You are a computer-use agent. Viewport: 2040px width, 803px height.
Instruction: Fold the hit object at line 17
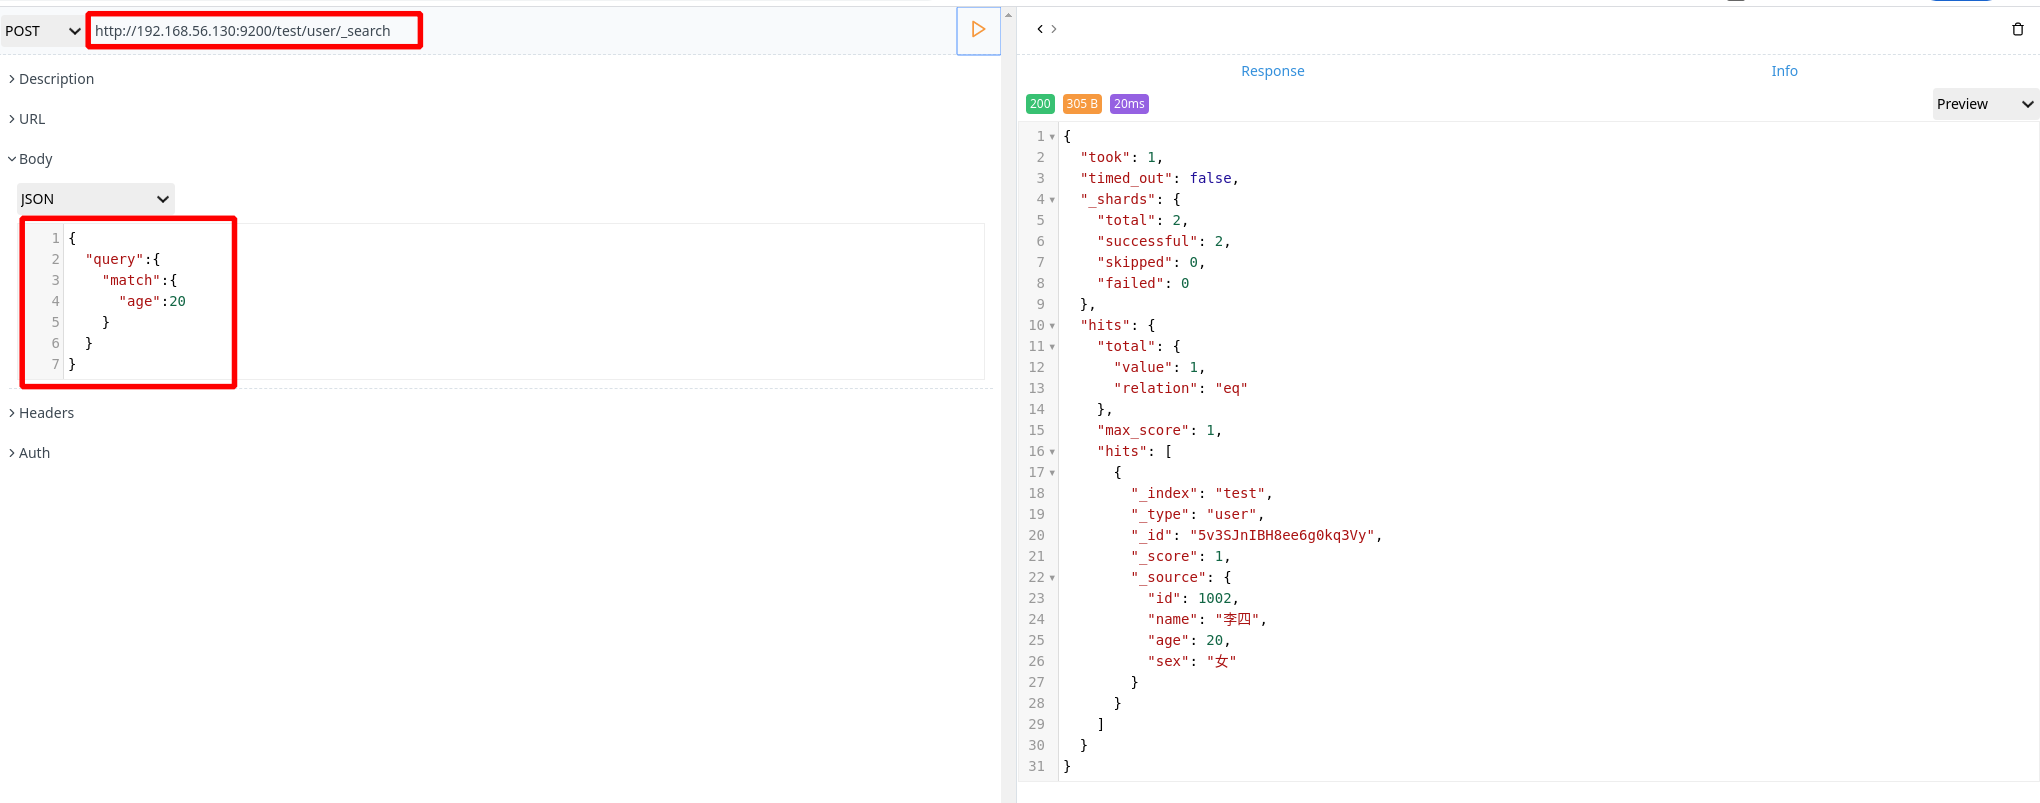(1052, 473)
